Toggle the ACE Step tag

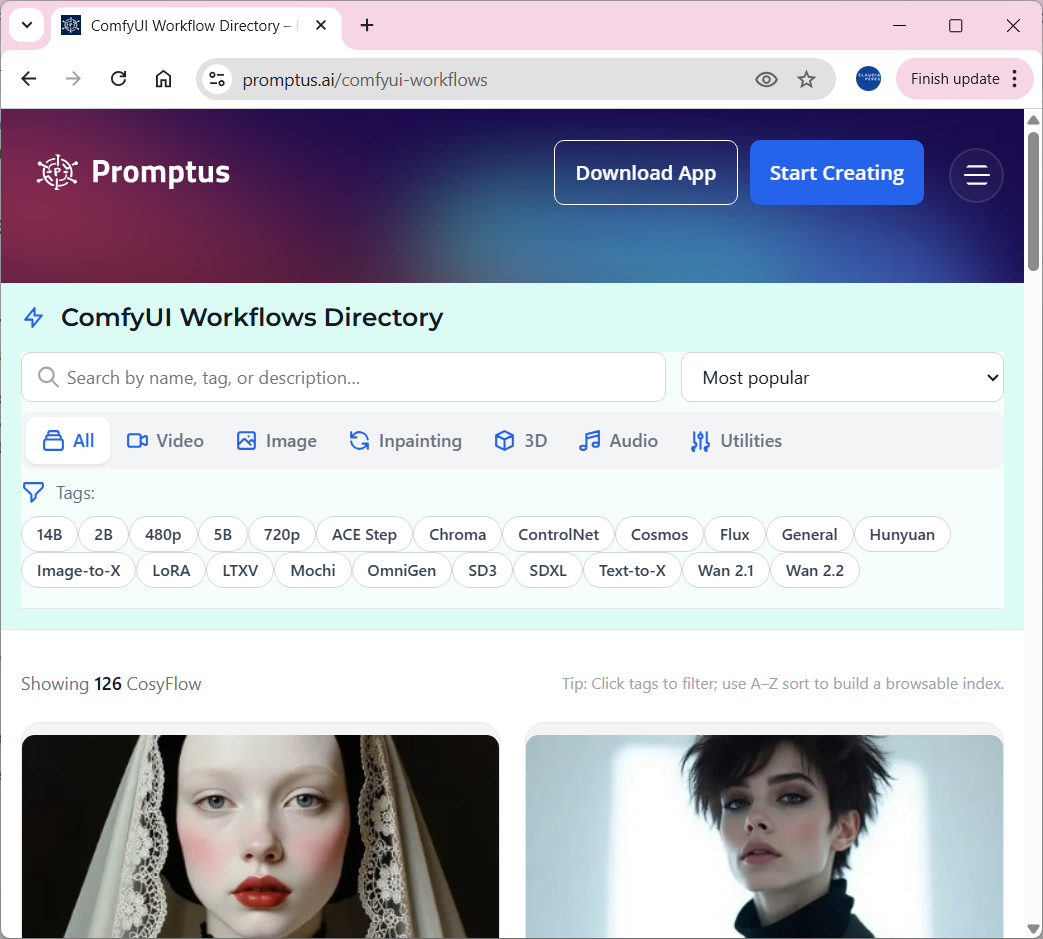coord(365,534)
